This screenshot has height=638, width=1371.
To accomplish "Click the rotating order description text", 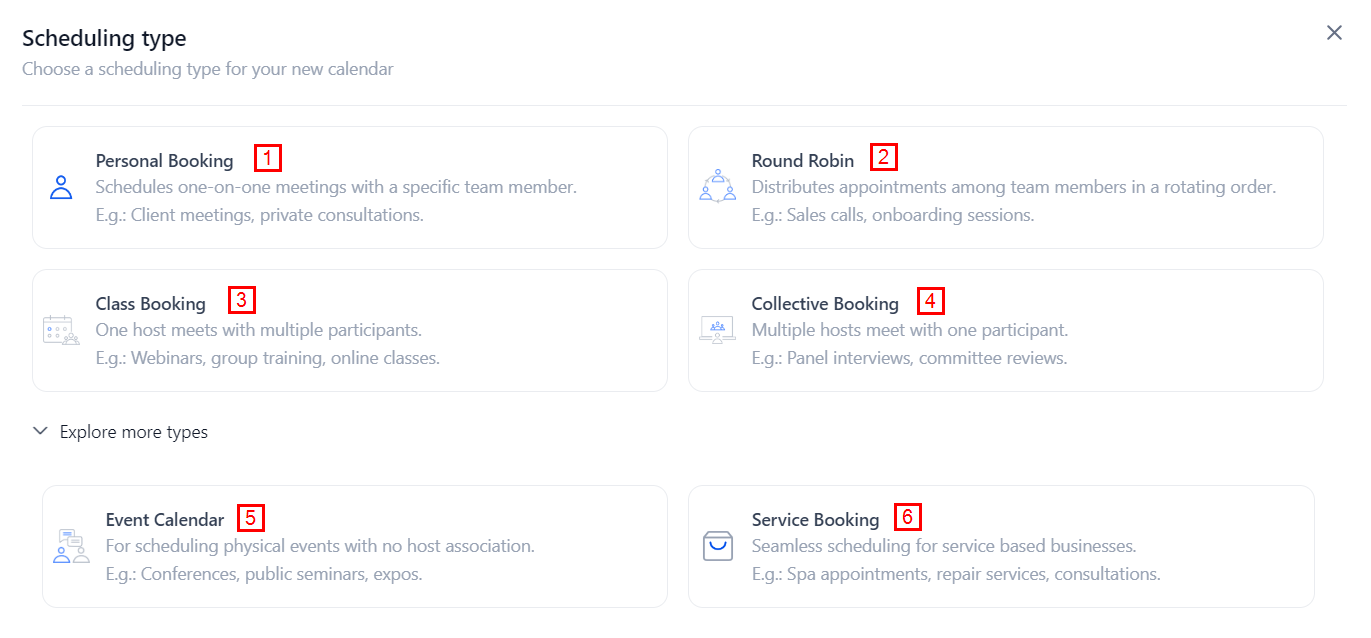I will pos(1013,187).
